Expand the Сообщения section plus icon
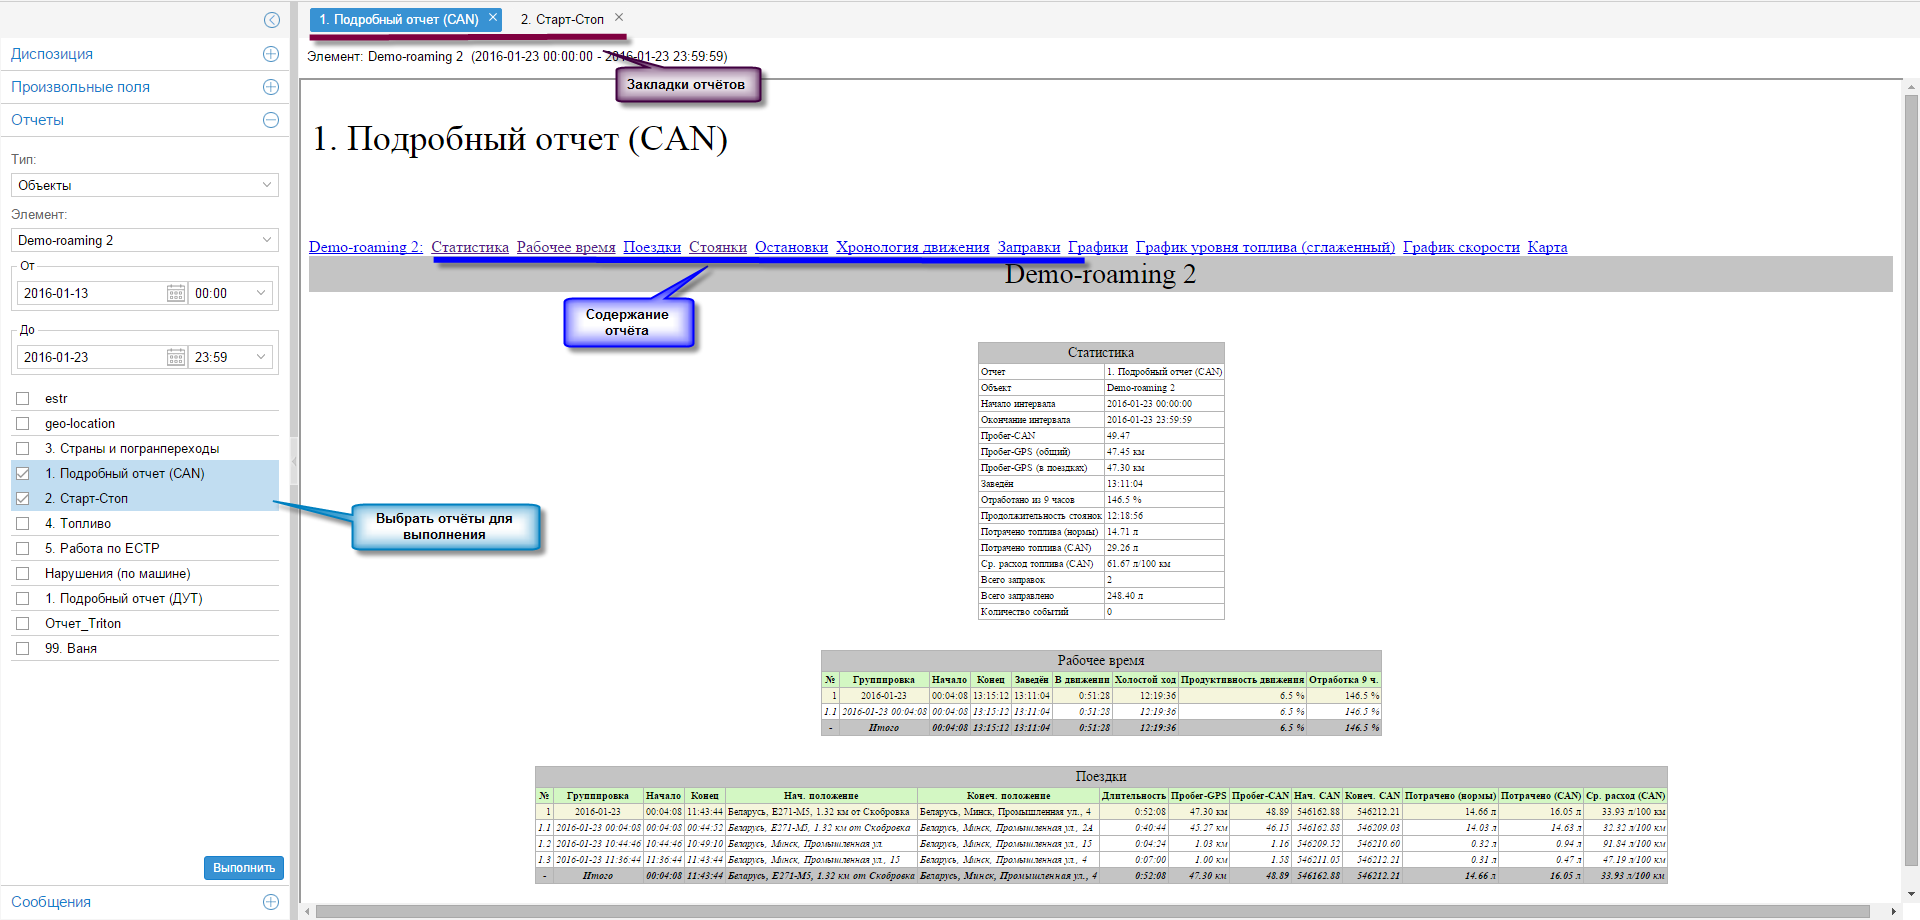The width and height of the screenshot is (1920, 920). (x=271, y=902)
